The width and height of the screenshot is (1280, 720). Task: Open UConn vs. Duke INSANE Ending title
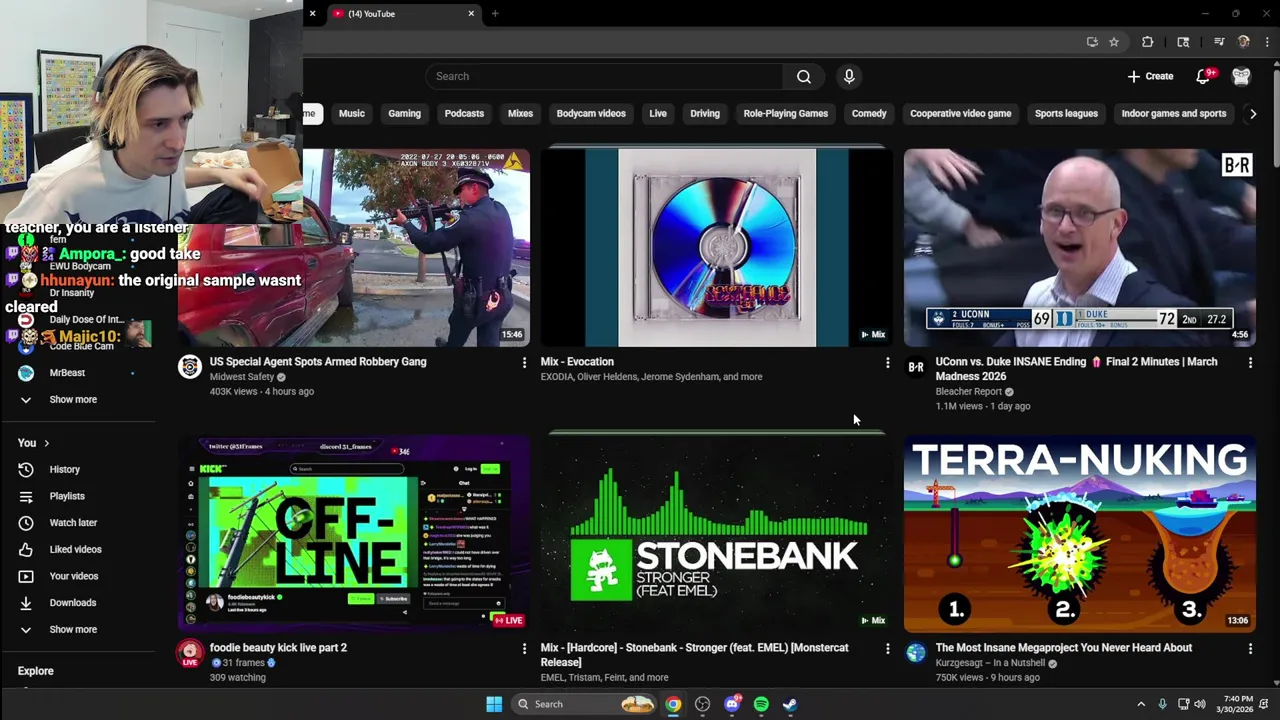1076,369
